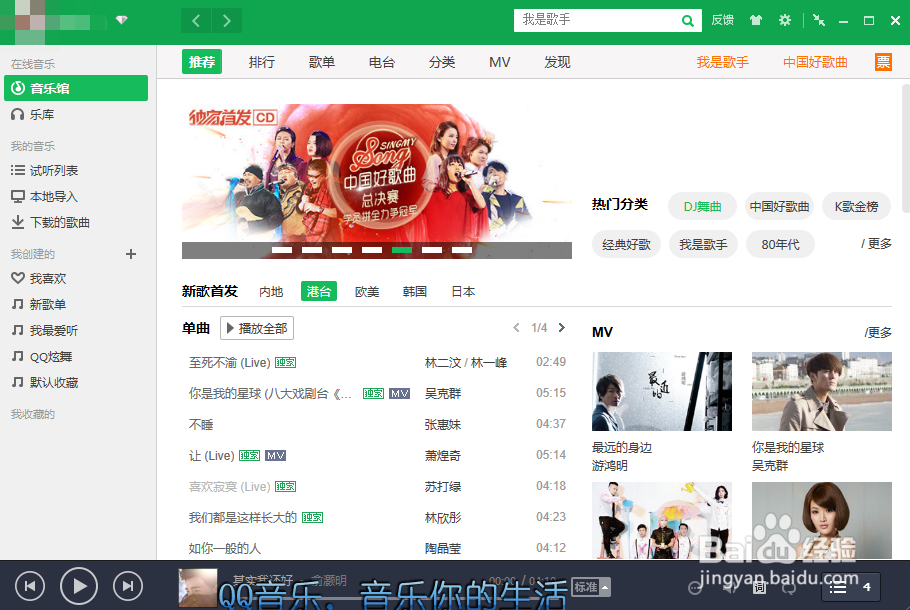Open /更多 link beside the MV heading
Image resolution: width=910 pixels, height=610 pixels.
pyautogui.click(x=877, y=331)
